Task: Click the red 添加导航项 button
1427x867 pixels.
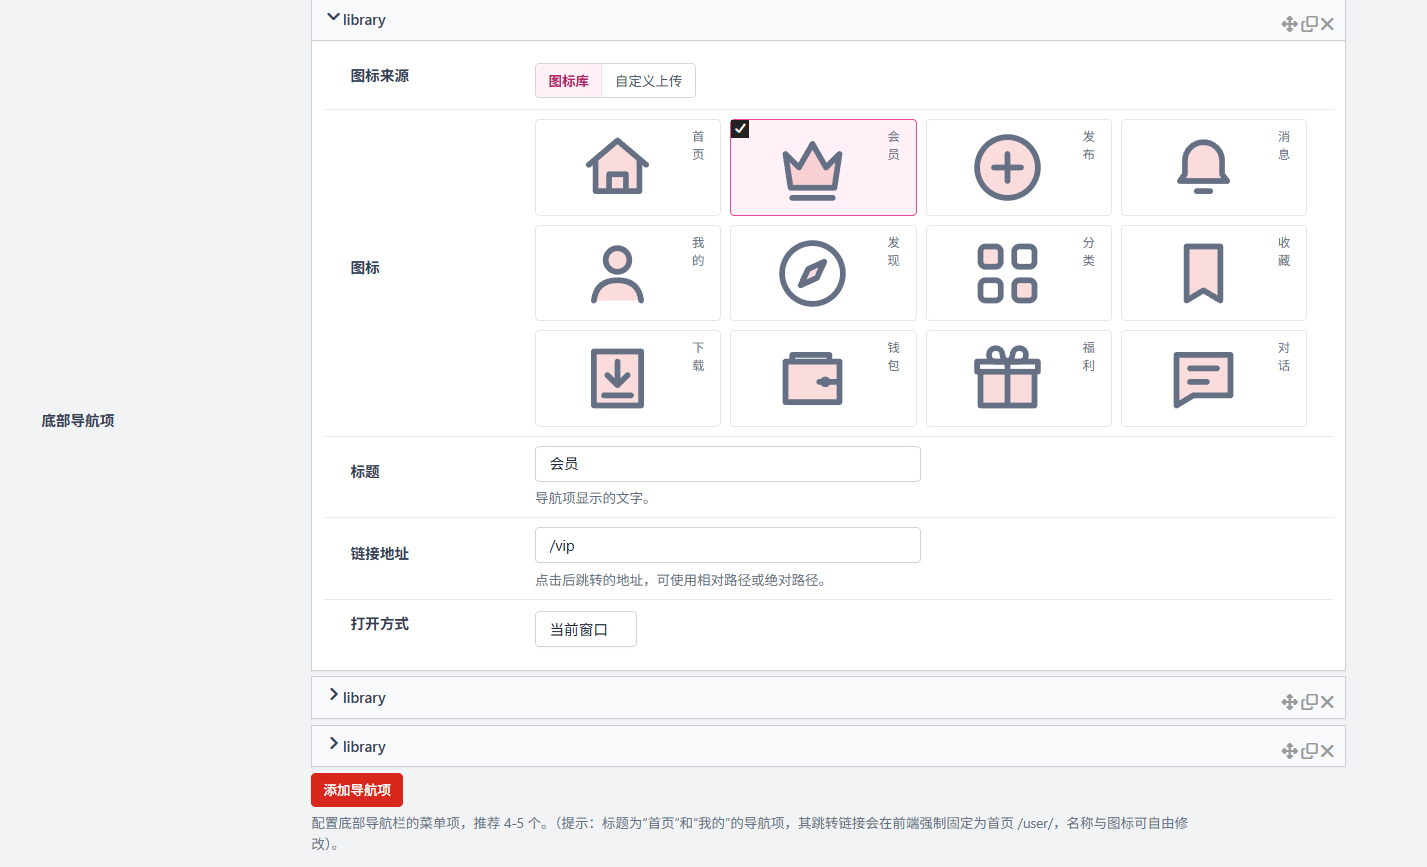Action: tap(357, 790)
